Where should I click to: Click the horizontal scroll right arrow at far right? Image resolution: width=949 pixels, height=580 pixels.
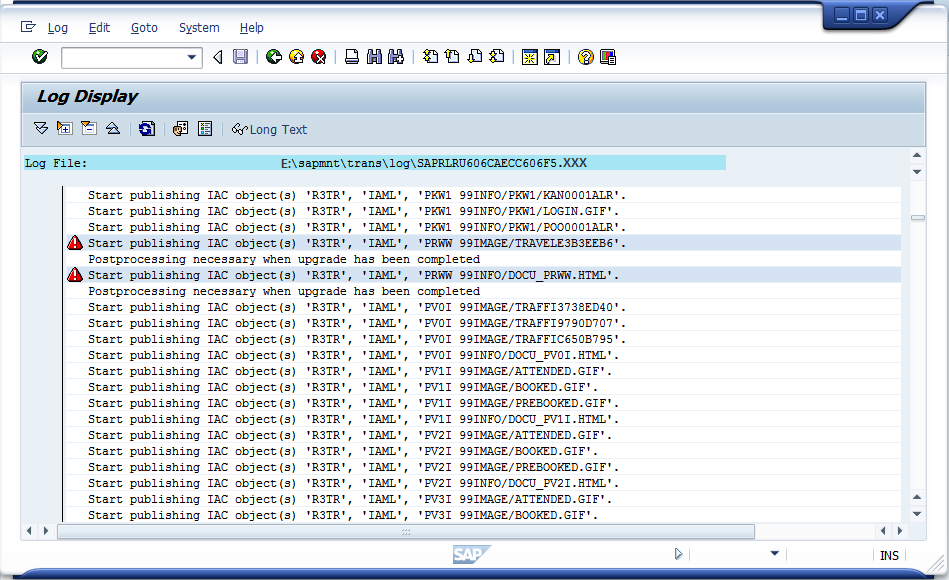coord(900,531)
